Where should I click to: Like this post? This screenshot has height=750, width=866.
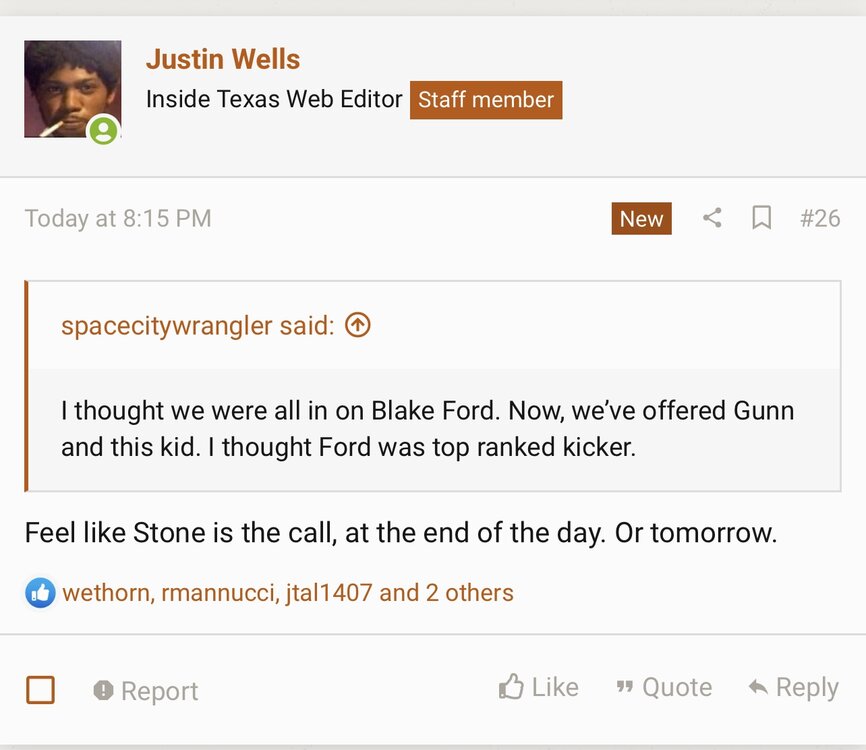coord(539,687)
